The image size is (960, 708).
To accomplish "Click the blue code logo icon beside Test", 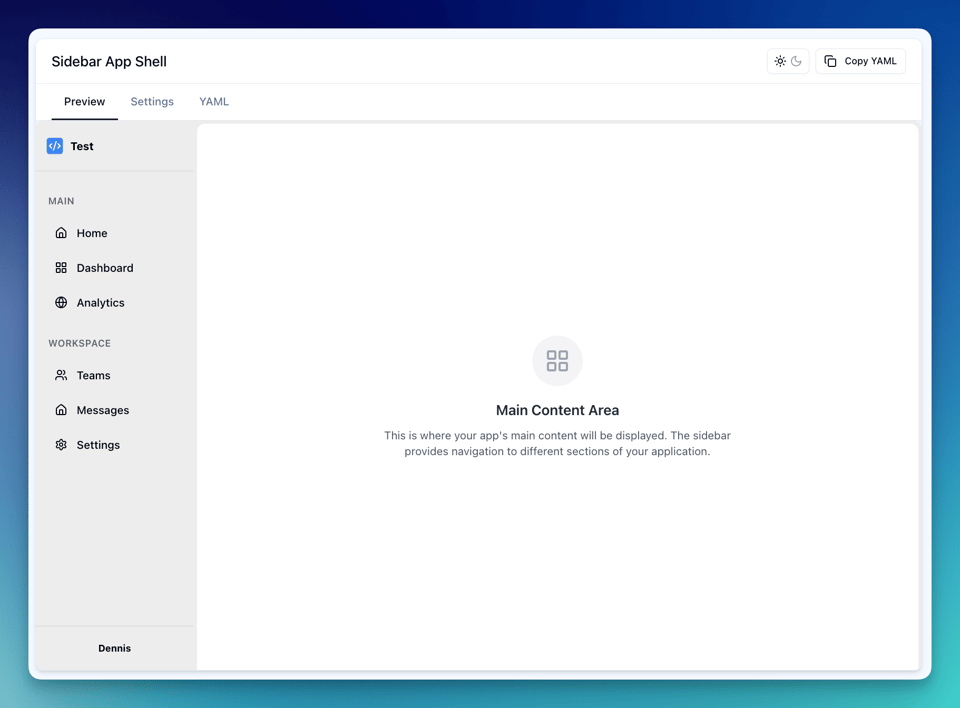I will (x=55, y=146).
